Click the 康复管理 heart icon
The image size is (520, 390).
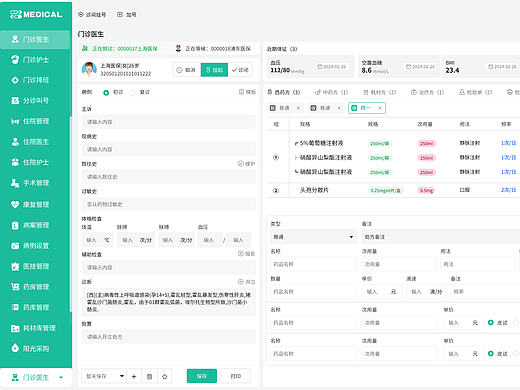tap(15, 204)
